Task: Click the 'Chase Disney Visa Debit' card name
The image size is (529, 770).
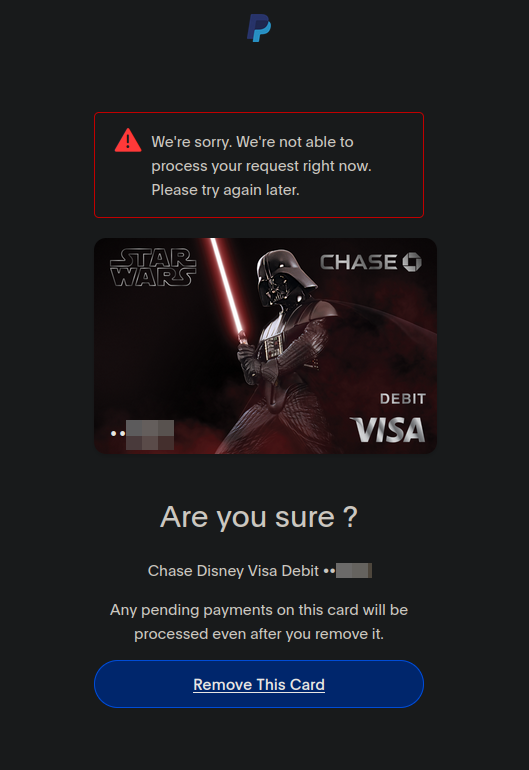Action: pyautogui.click(x=233, y=571)
